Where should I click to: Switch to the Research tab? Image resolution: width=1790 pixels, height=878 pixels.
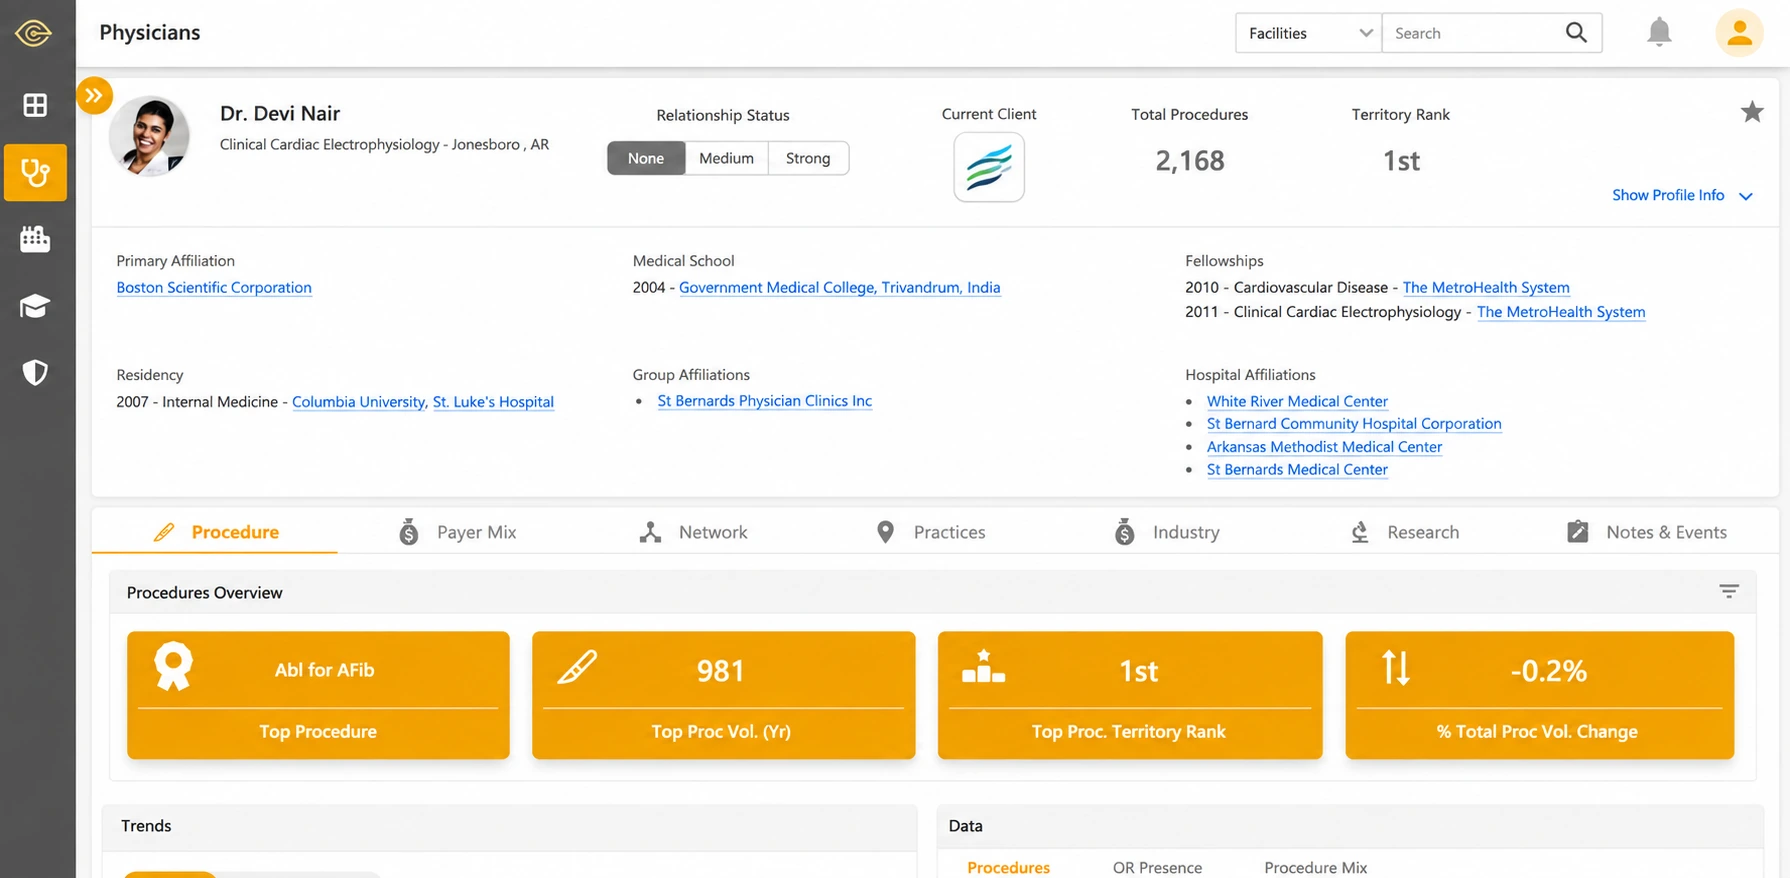(1404, 532)
